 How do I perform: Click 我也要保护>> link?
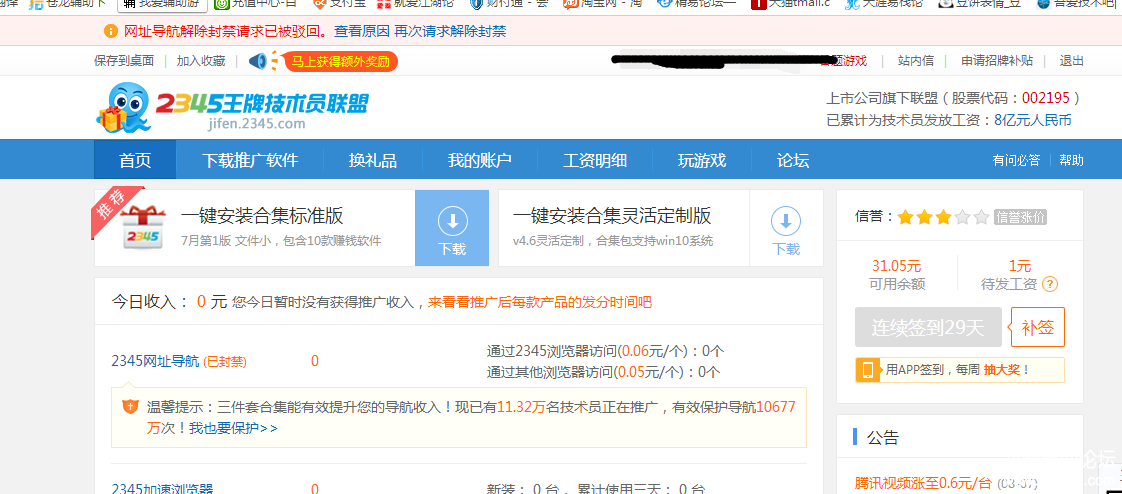click(x=233, y=428)
